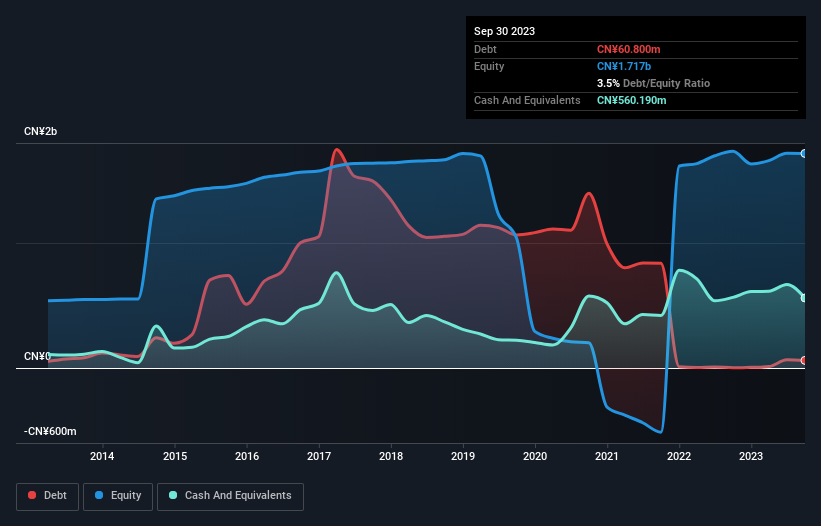This screenshot has height=526, width=821.
Task: Toggle Cash And Equivalents legend button
Action: 230,496
